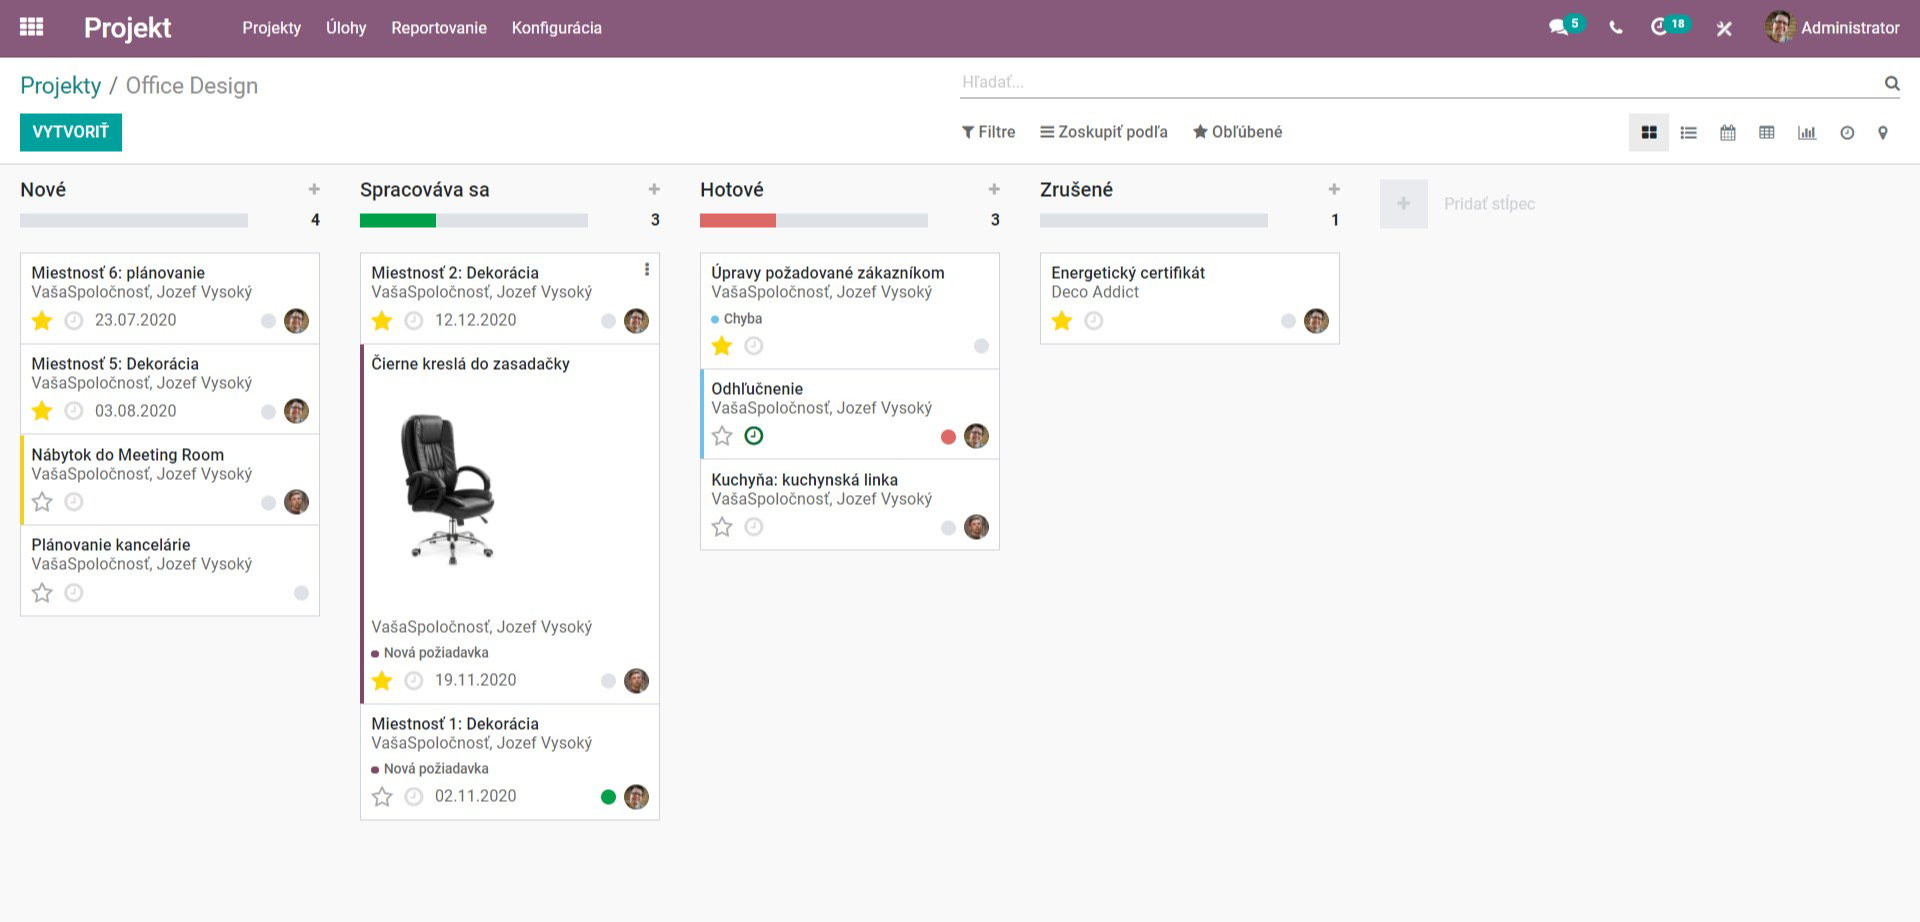Click the activity clock on Energetický certifikát card

tap(1094, 321)
